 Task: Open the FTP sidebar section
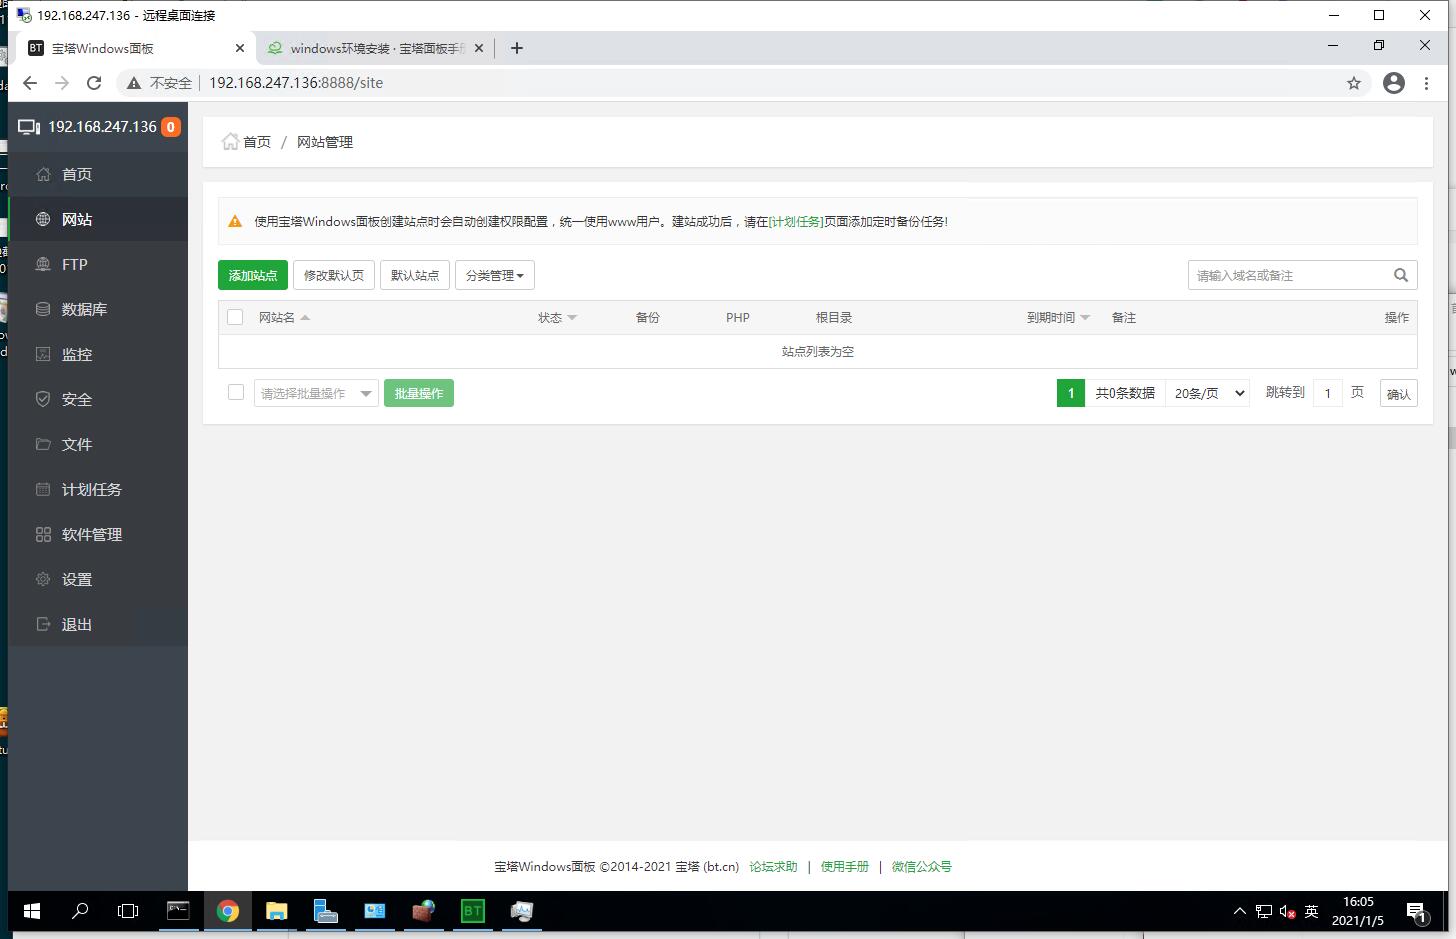98,264
